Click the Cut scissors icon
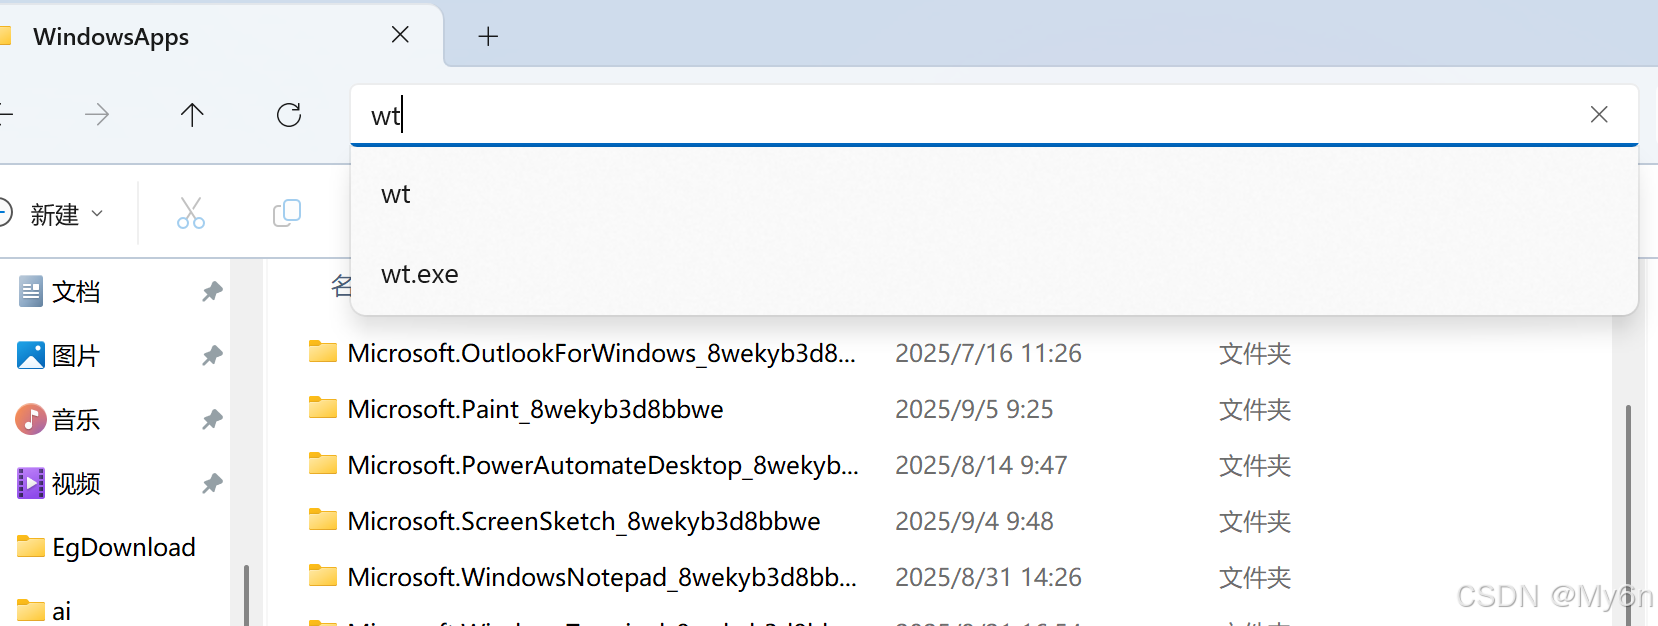Image resolution: width=1658 pixels, height=626 pixels. (191, 213)
